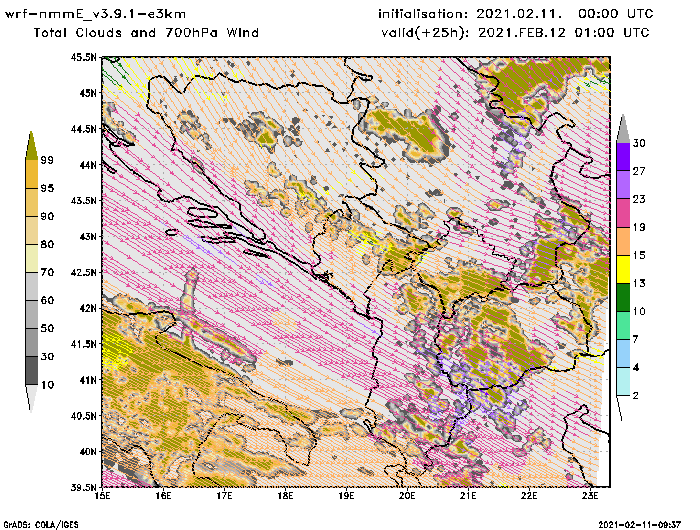Viewport: 700px width, 530px height.
Task: Click the 41N latitude label
Action: click(x=88, y=380)
